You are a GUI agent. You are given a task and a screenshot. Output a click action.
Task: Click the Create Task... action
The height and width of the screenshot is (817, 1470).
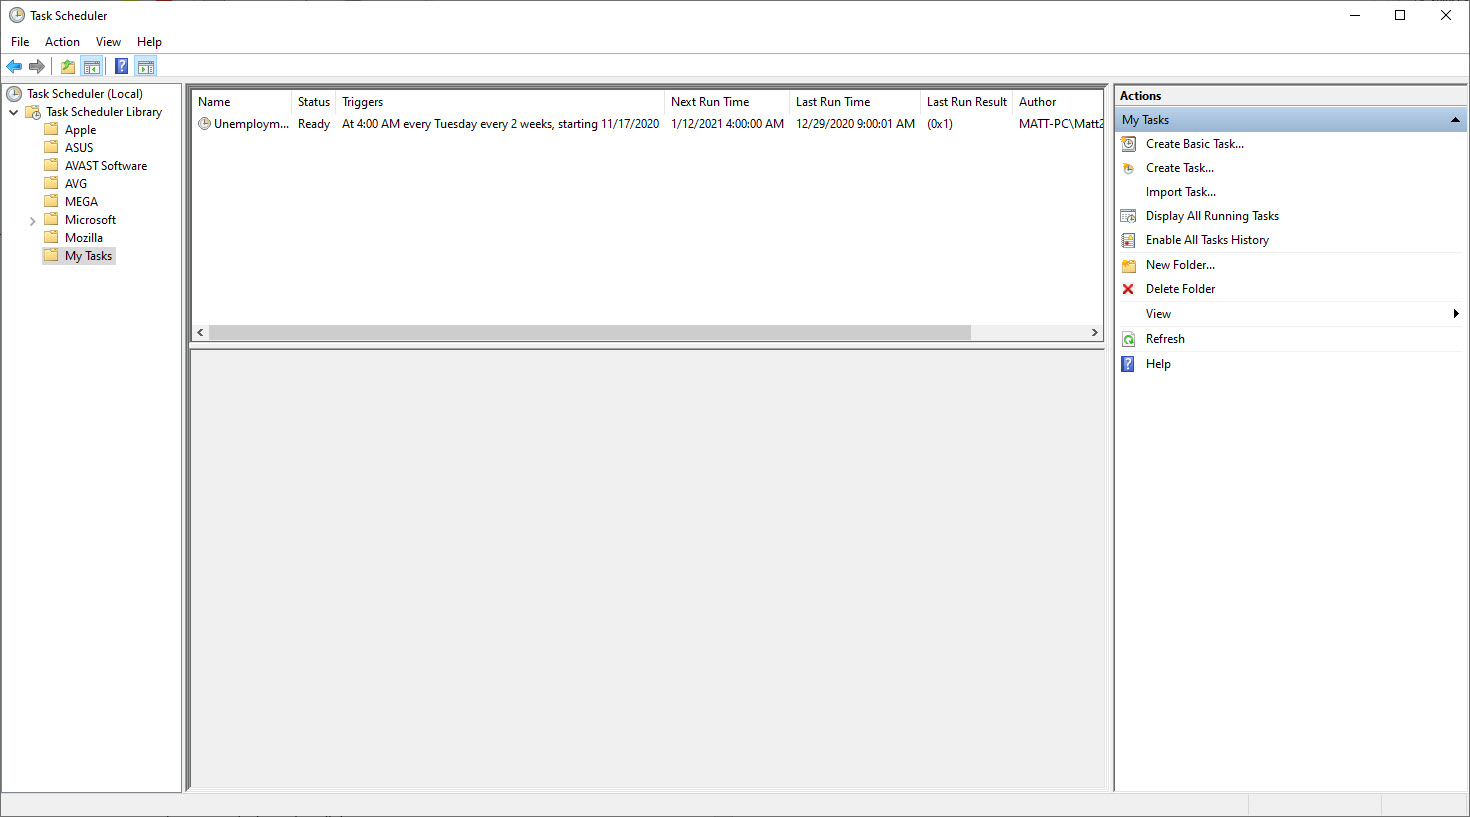pos(1180,168)
